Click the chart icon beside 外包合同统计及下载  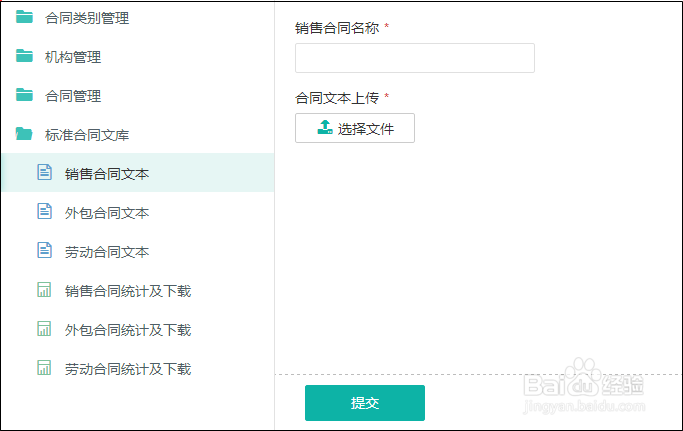pos(44,329)
